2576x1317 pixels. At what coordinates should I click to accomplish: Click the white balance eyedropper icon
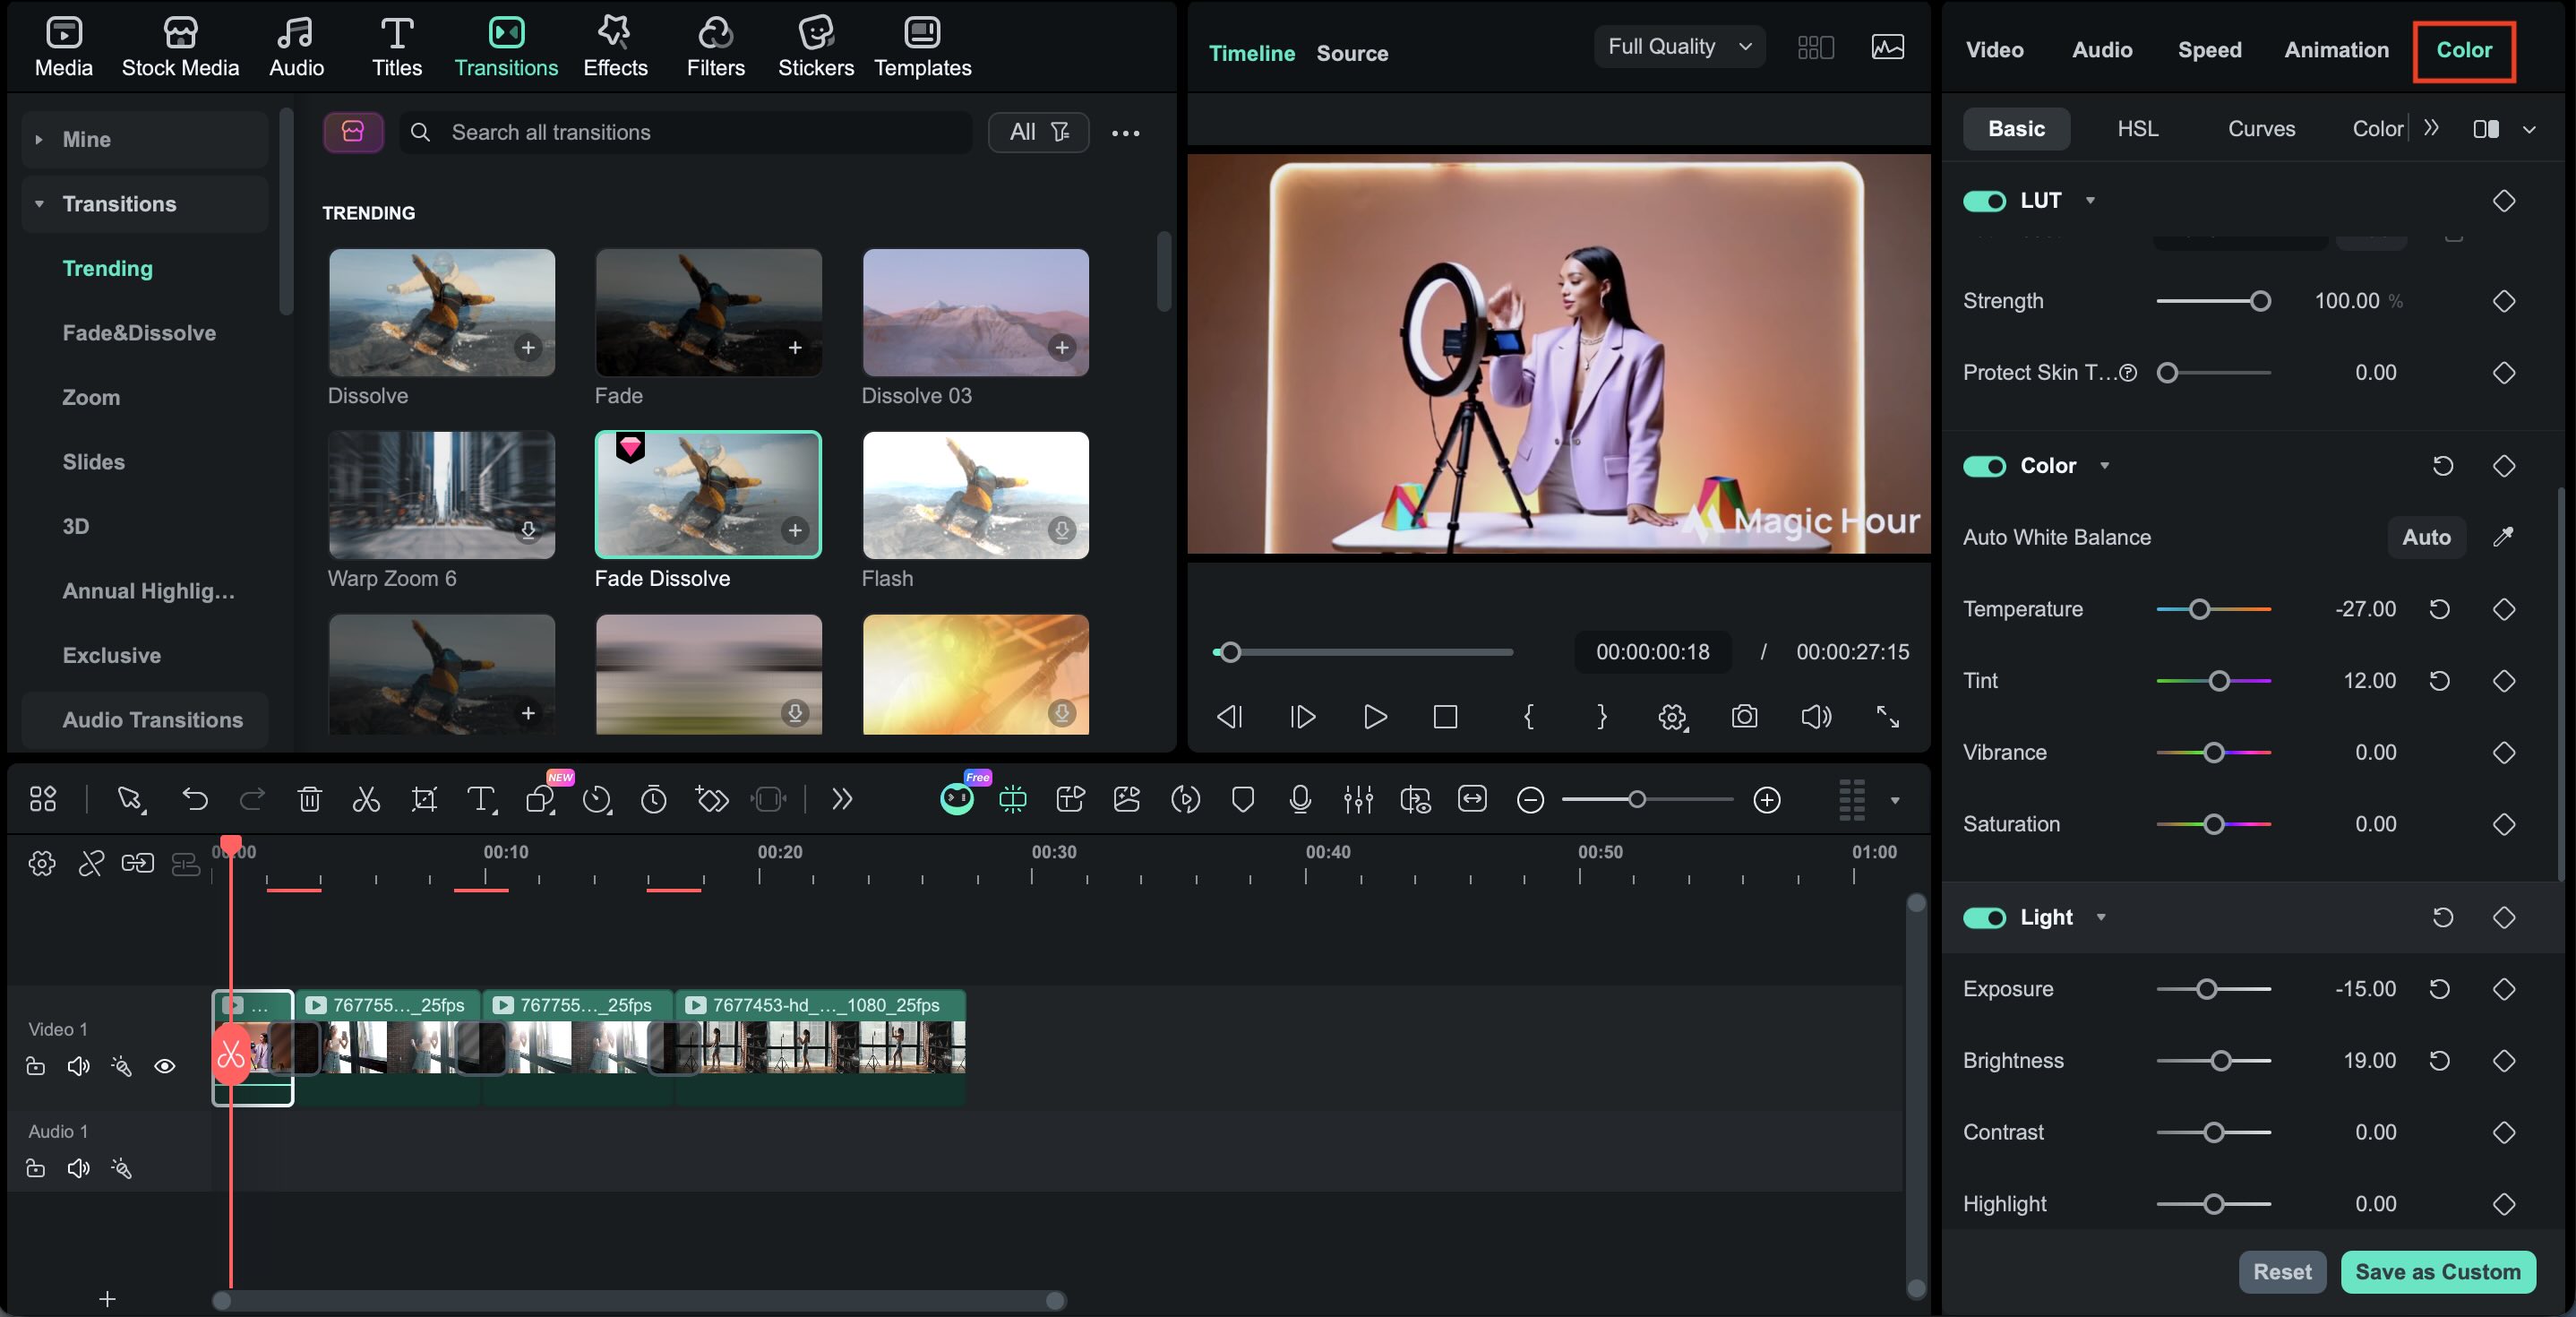[2503, 537]
